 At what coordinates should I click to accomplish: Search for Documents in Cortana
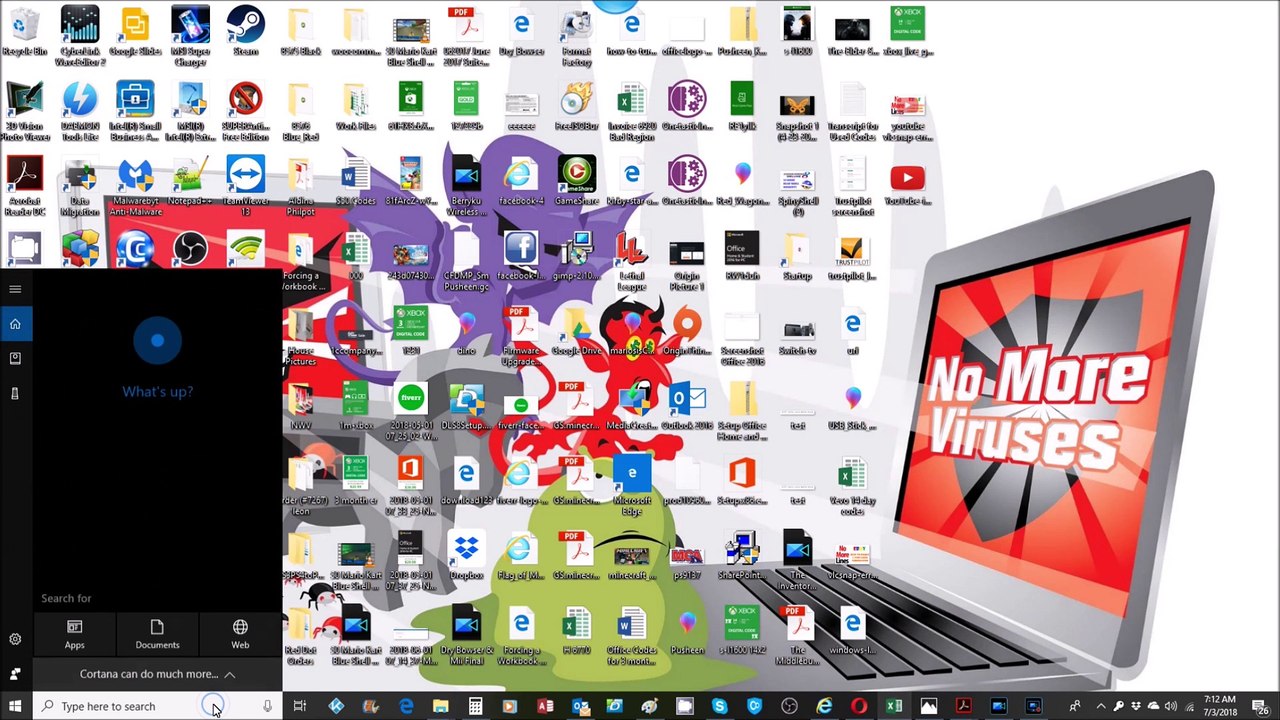(157, 634)
